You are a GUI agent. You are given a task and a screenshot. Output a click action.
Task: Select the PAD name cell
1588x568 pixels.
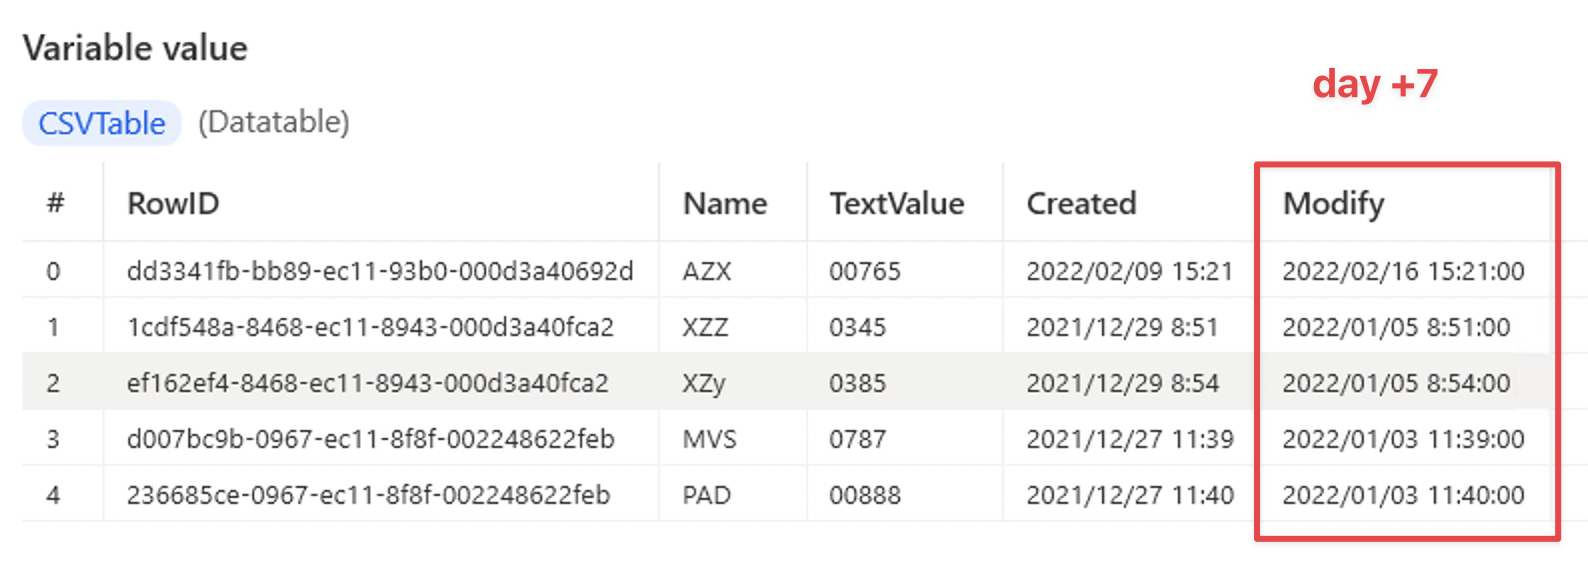(x=707, y=495)
